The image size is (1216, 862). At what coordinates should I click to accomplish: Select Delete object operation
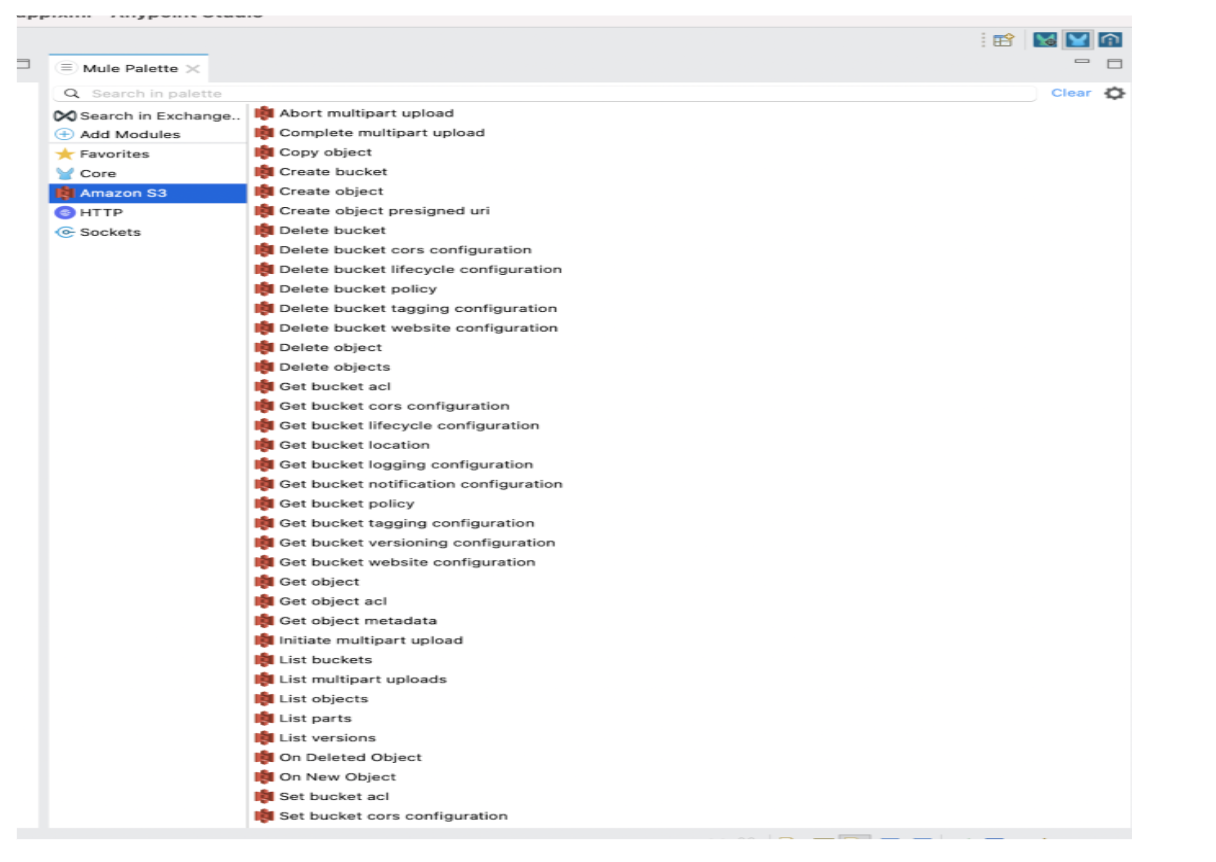click(x=330, y=347)
